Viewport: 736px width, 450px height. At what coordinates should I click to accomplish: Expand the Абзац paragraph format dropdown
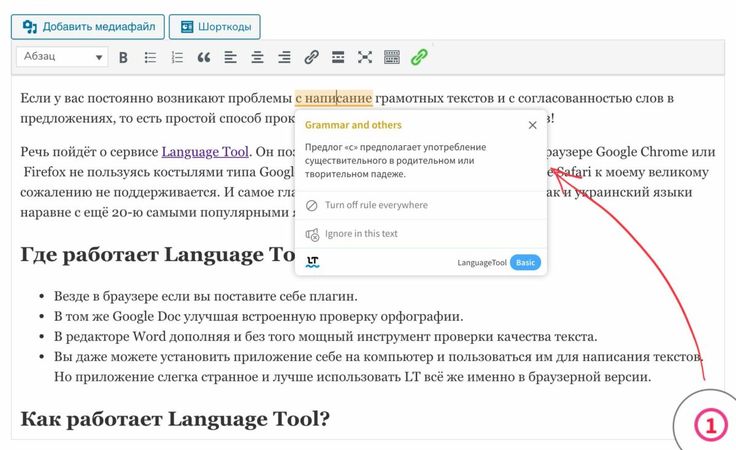(x=62, y=57)
